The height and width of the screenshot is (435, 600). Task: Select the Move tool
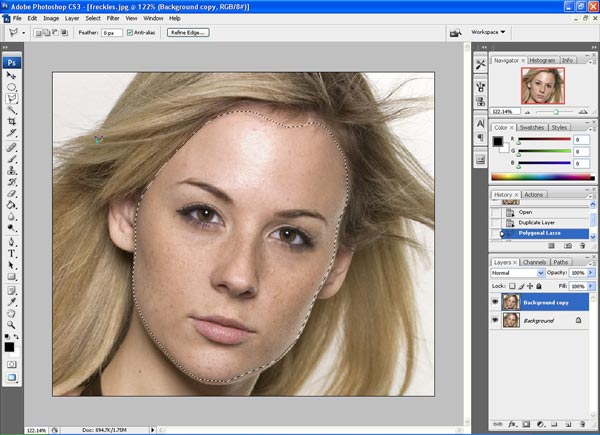[11, 75]
